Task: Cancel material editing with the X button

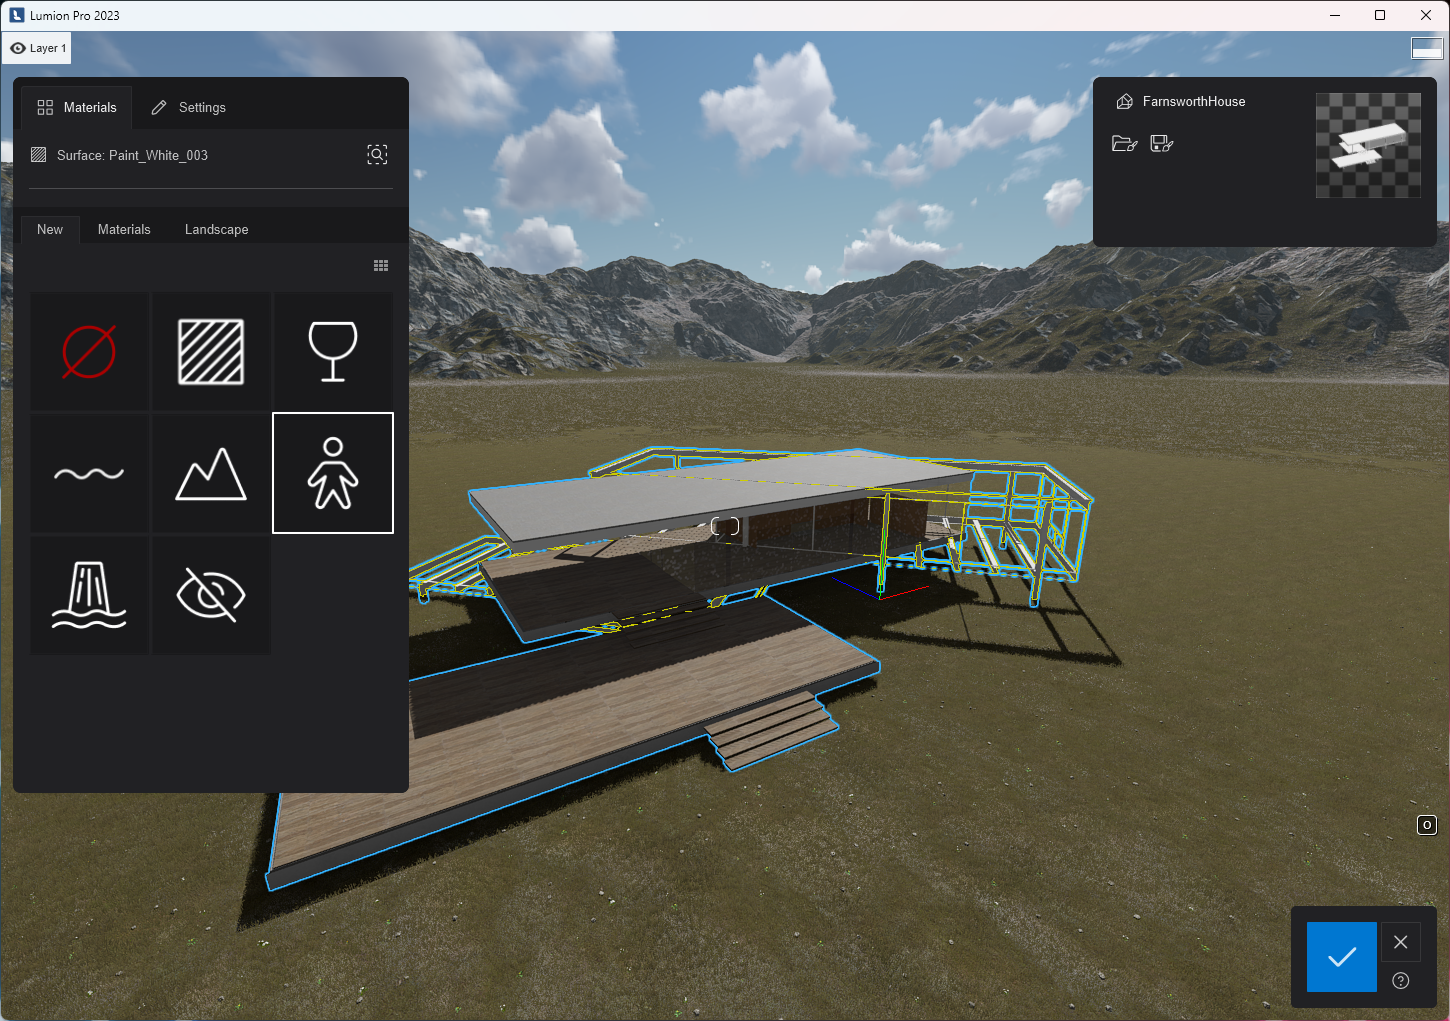Action: tap(1400, 941)
